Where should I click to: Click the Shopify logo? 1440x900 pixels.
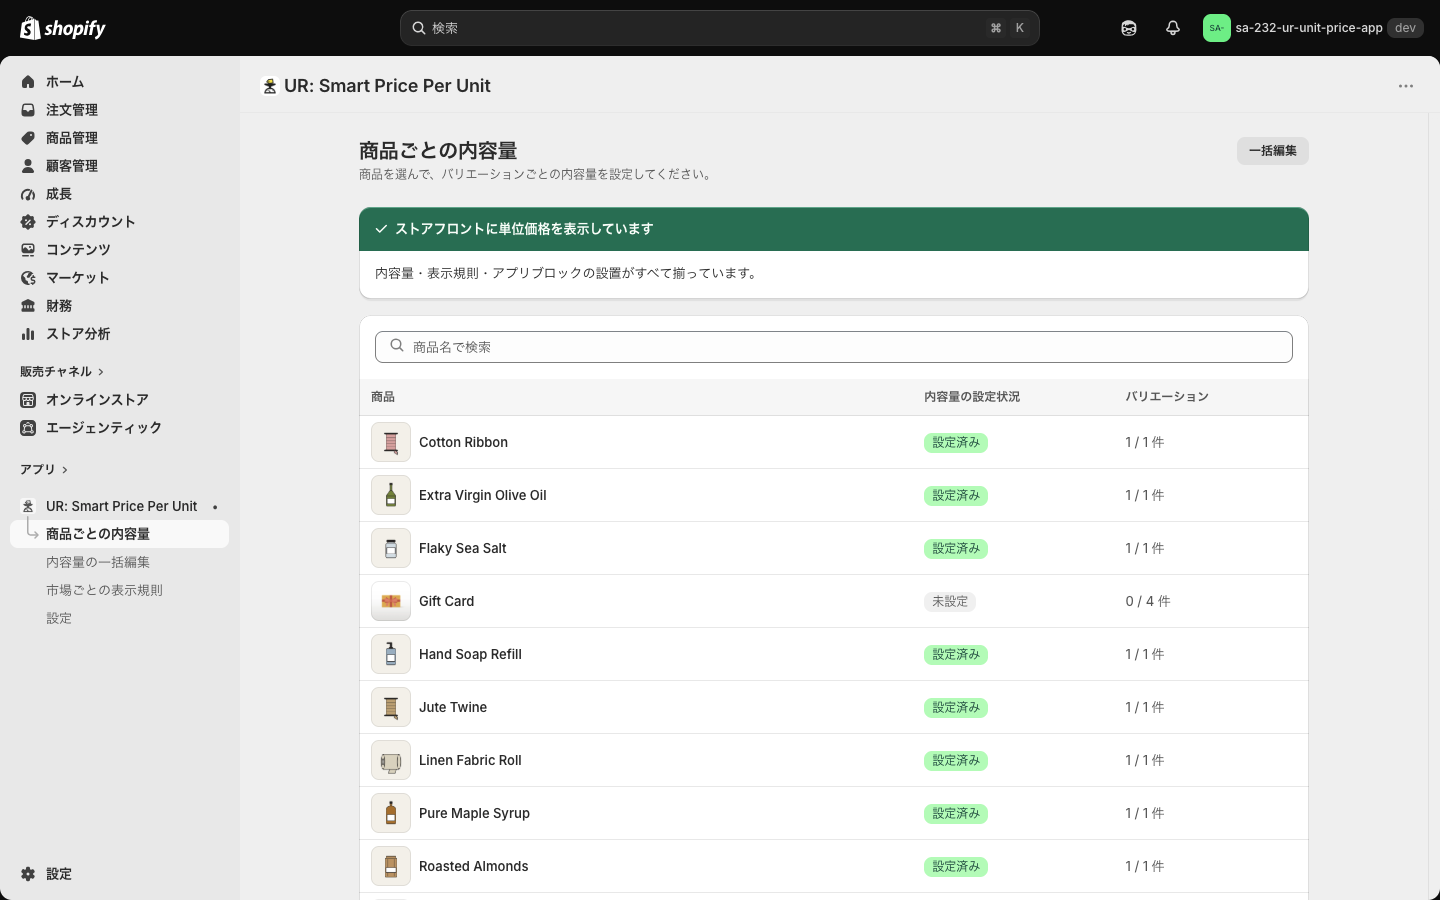point(63,28)
